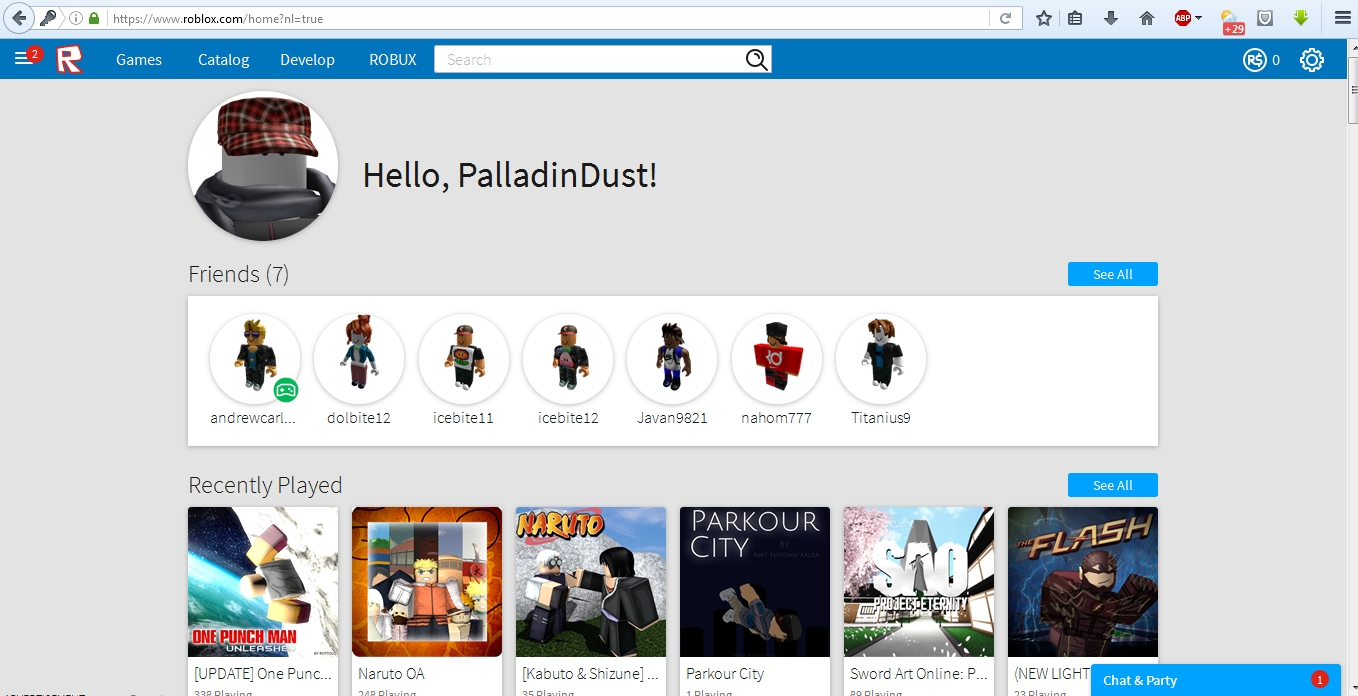Go back with browser back arrow

pyautogui.click(x=18, y=18)
